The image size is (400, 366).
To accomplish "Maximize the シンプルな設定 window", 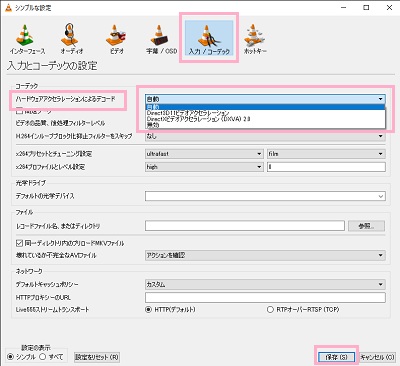I will pyautogui.click(x=366, y=7).
